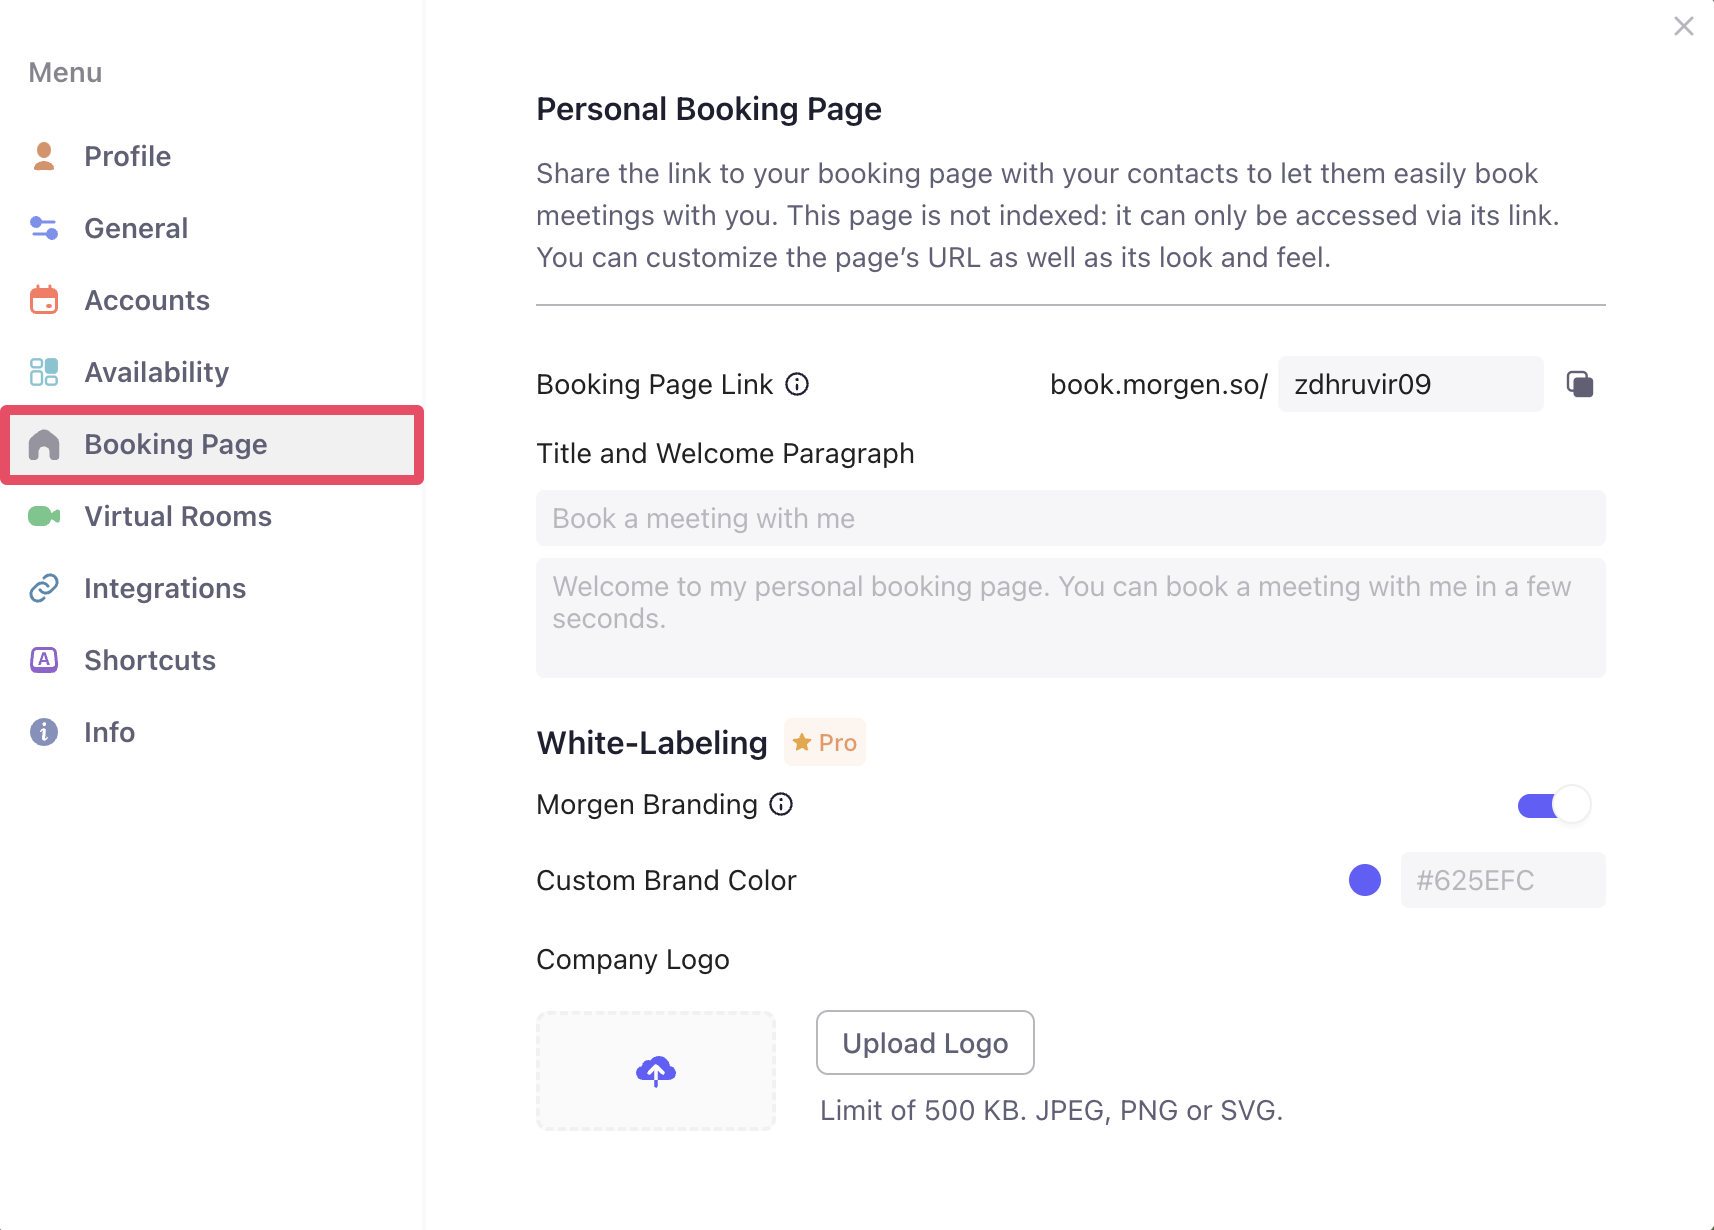Show info for Morgen Branding
This screenshot has width=1714, height=1230.
(781, 804)
